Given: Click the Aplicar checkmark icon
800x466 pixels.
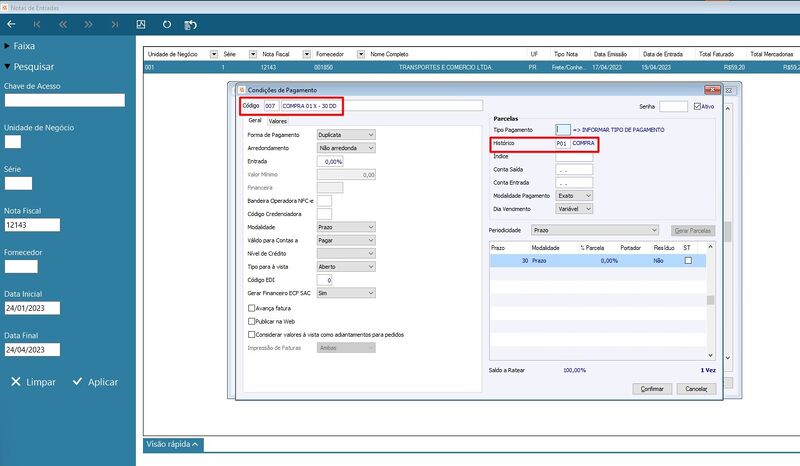Looking at the screenshot, I should pyautogui.click(x=78, y=381).
